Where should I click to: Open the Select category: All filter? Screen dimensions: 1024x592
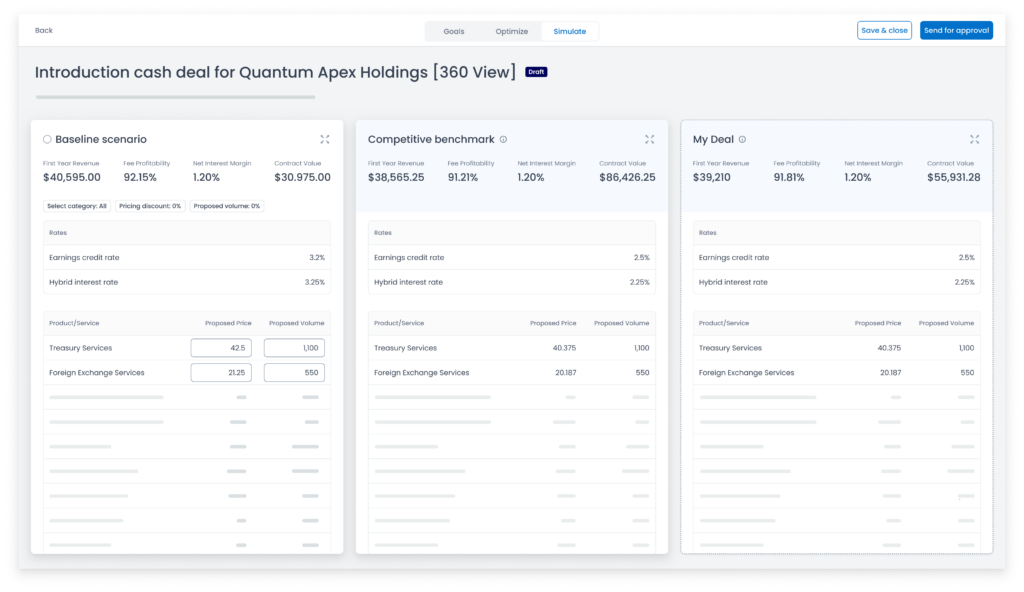coord(77,206)
